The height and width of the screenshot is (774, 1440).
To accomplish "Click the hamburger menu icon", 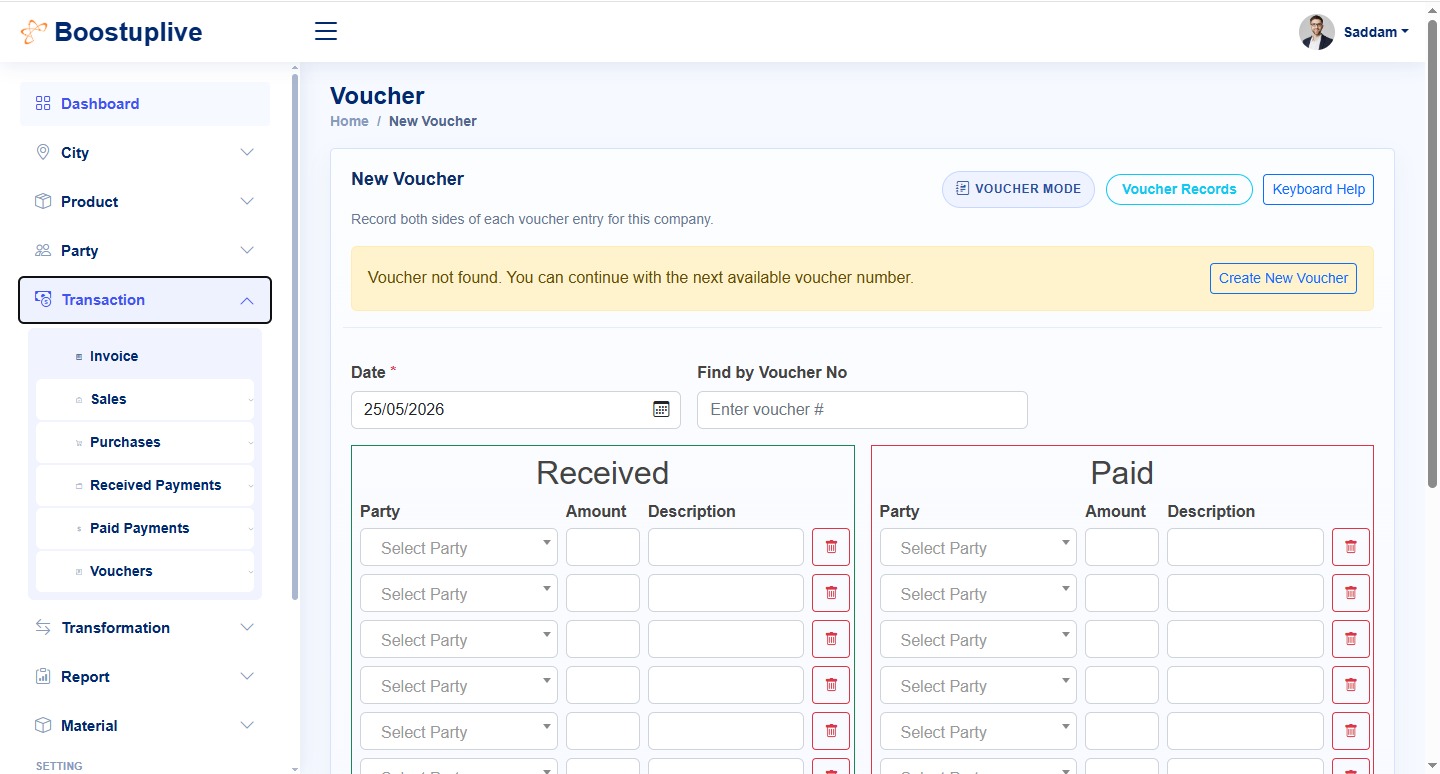I will tap(326, 31).
